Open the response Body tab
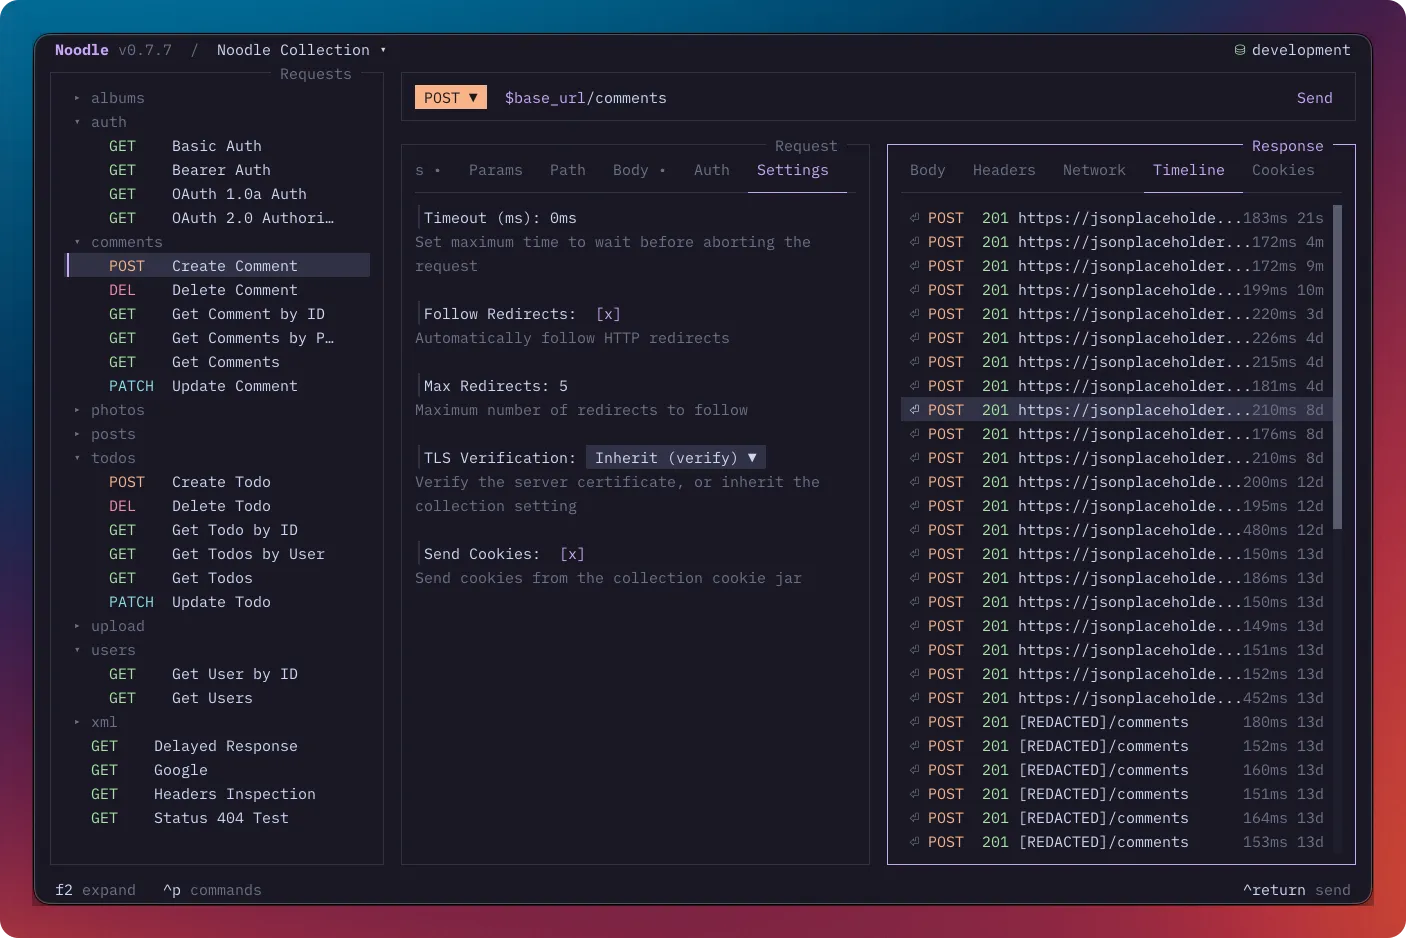The height and width of the screenshot is (938, 1406). 928,170
